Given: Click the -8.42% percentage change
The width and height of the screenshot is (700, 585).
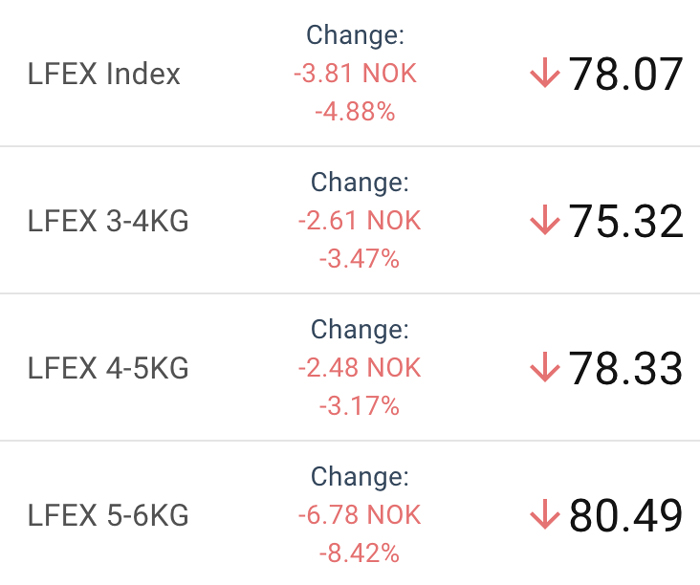Looking at the screenshot, I should (360, 553).
